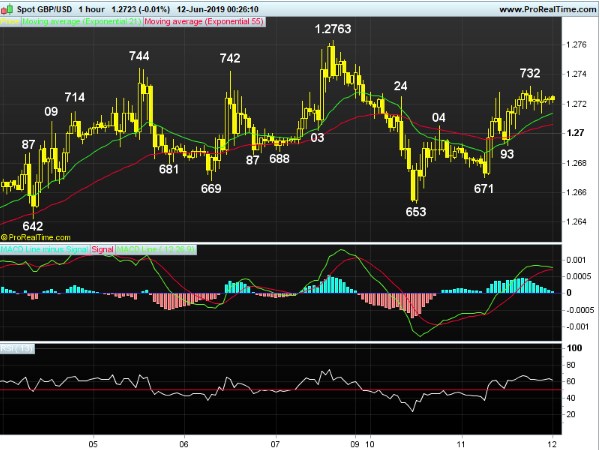Select the 653 swing low annotation

416,211
